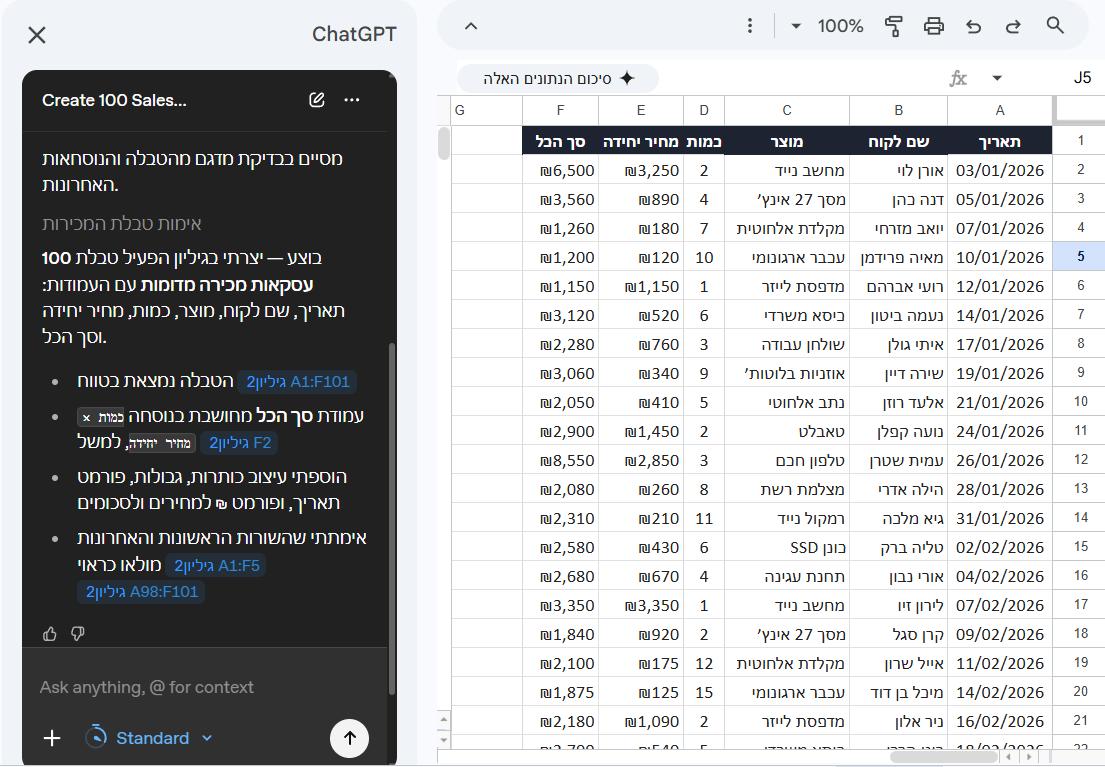Screen dimensions: 1105x767
Task: Select column A header
Action: (1000, 110)
